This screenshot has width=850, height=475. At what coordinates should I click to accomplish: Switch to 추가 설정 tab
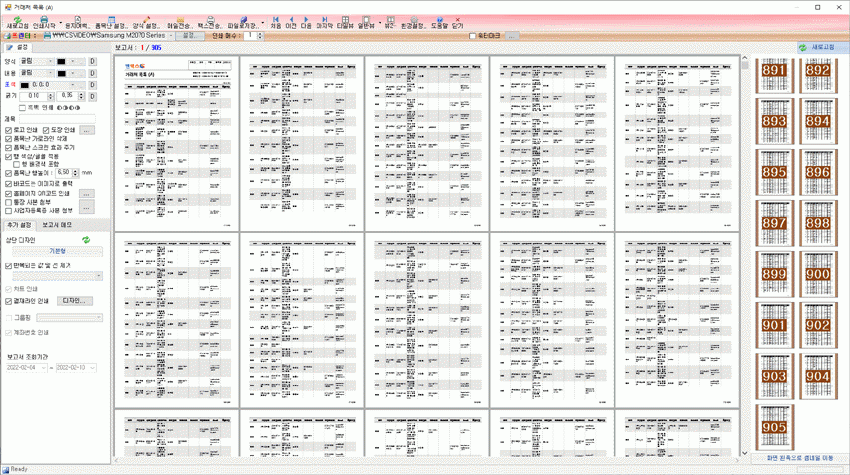pos(19,225)
